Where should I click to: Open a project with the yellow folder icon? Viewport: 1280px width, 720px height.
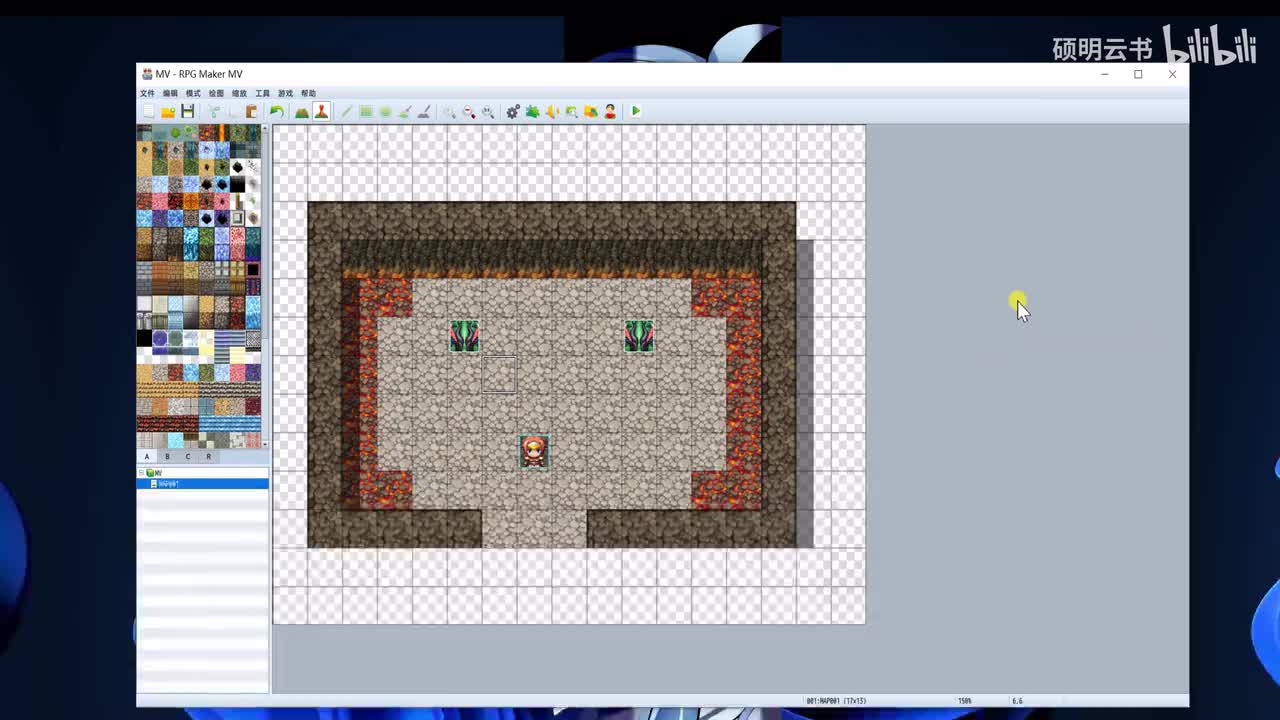pos(168,112)
